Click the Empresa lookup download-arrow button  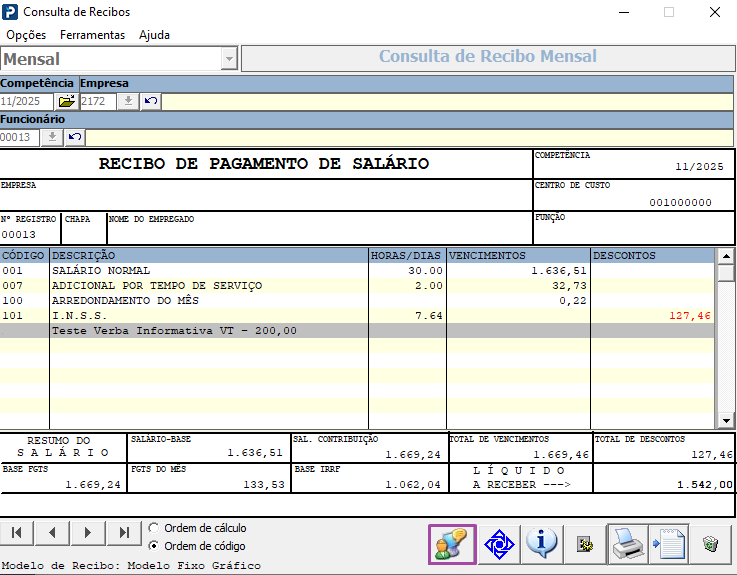[128, 101]
